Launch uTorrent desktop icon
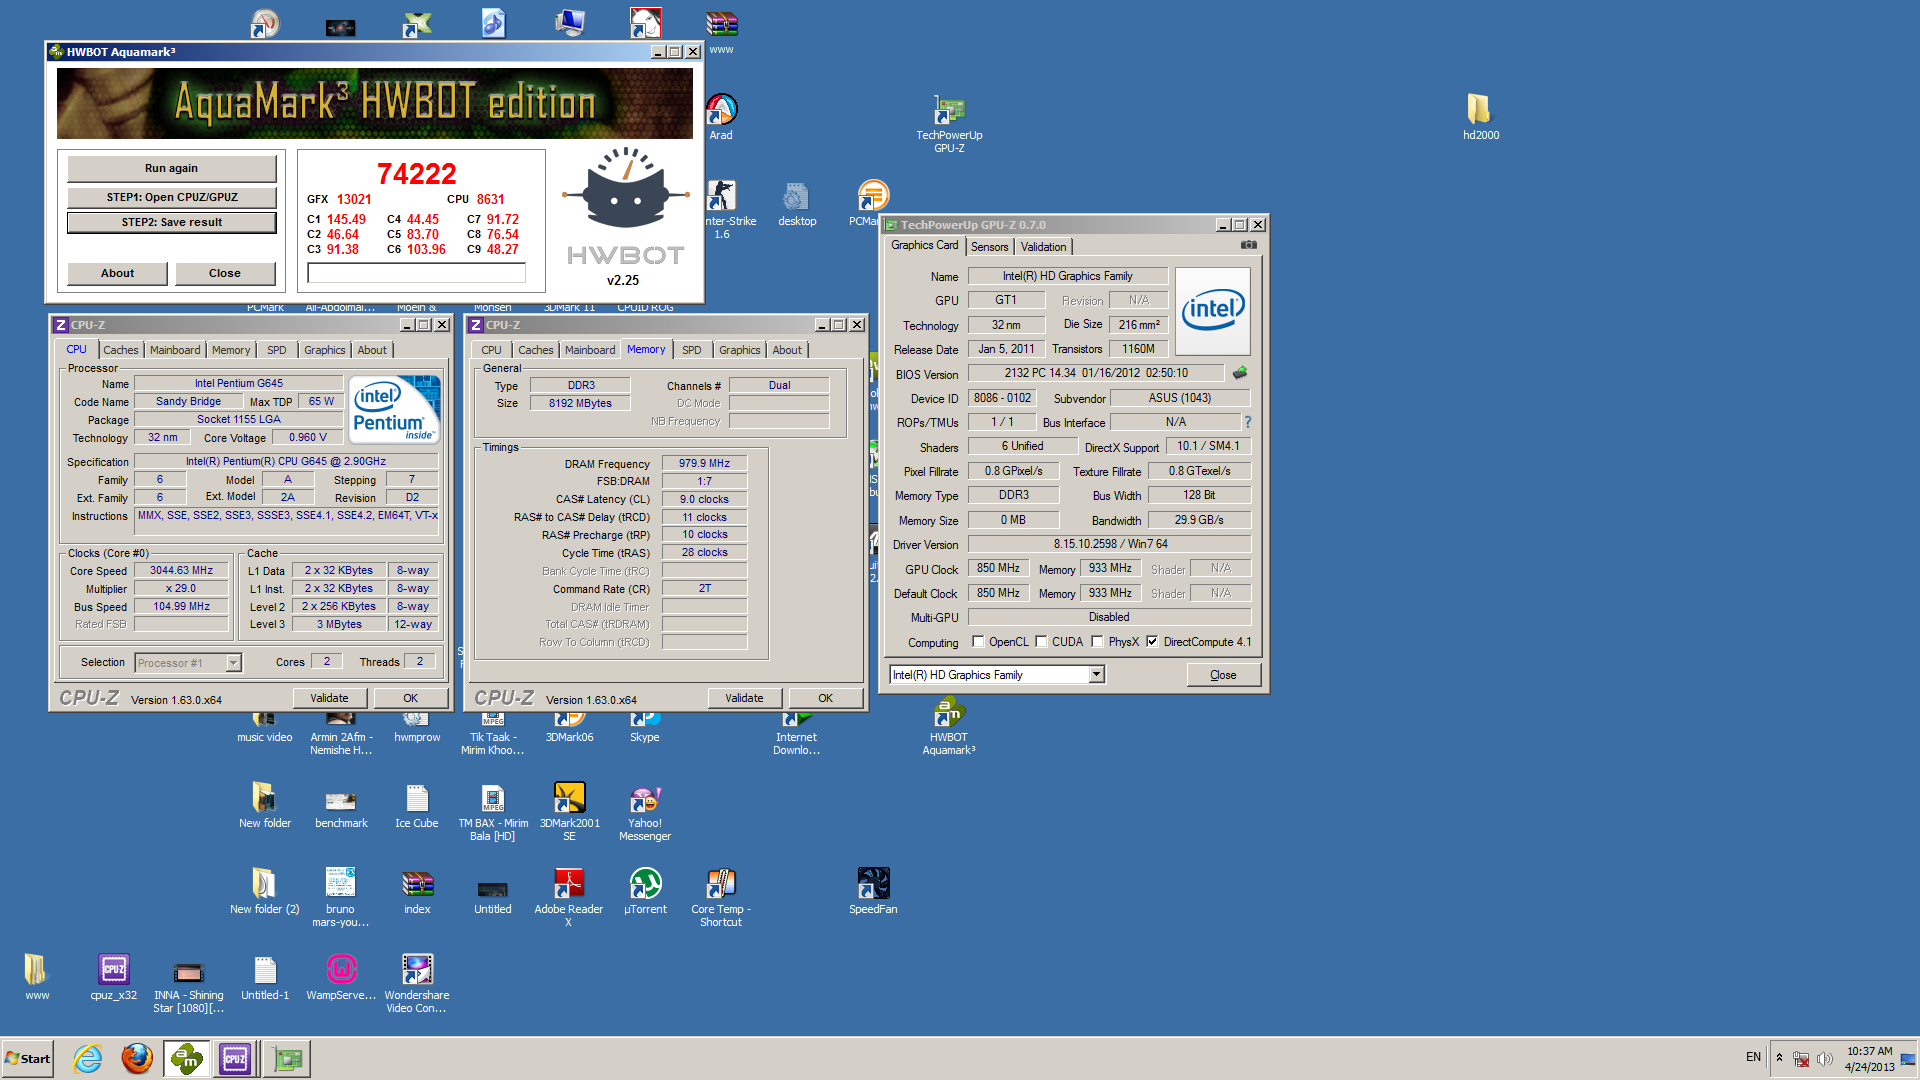 (x=645, y=891)
